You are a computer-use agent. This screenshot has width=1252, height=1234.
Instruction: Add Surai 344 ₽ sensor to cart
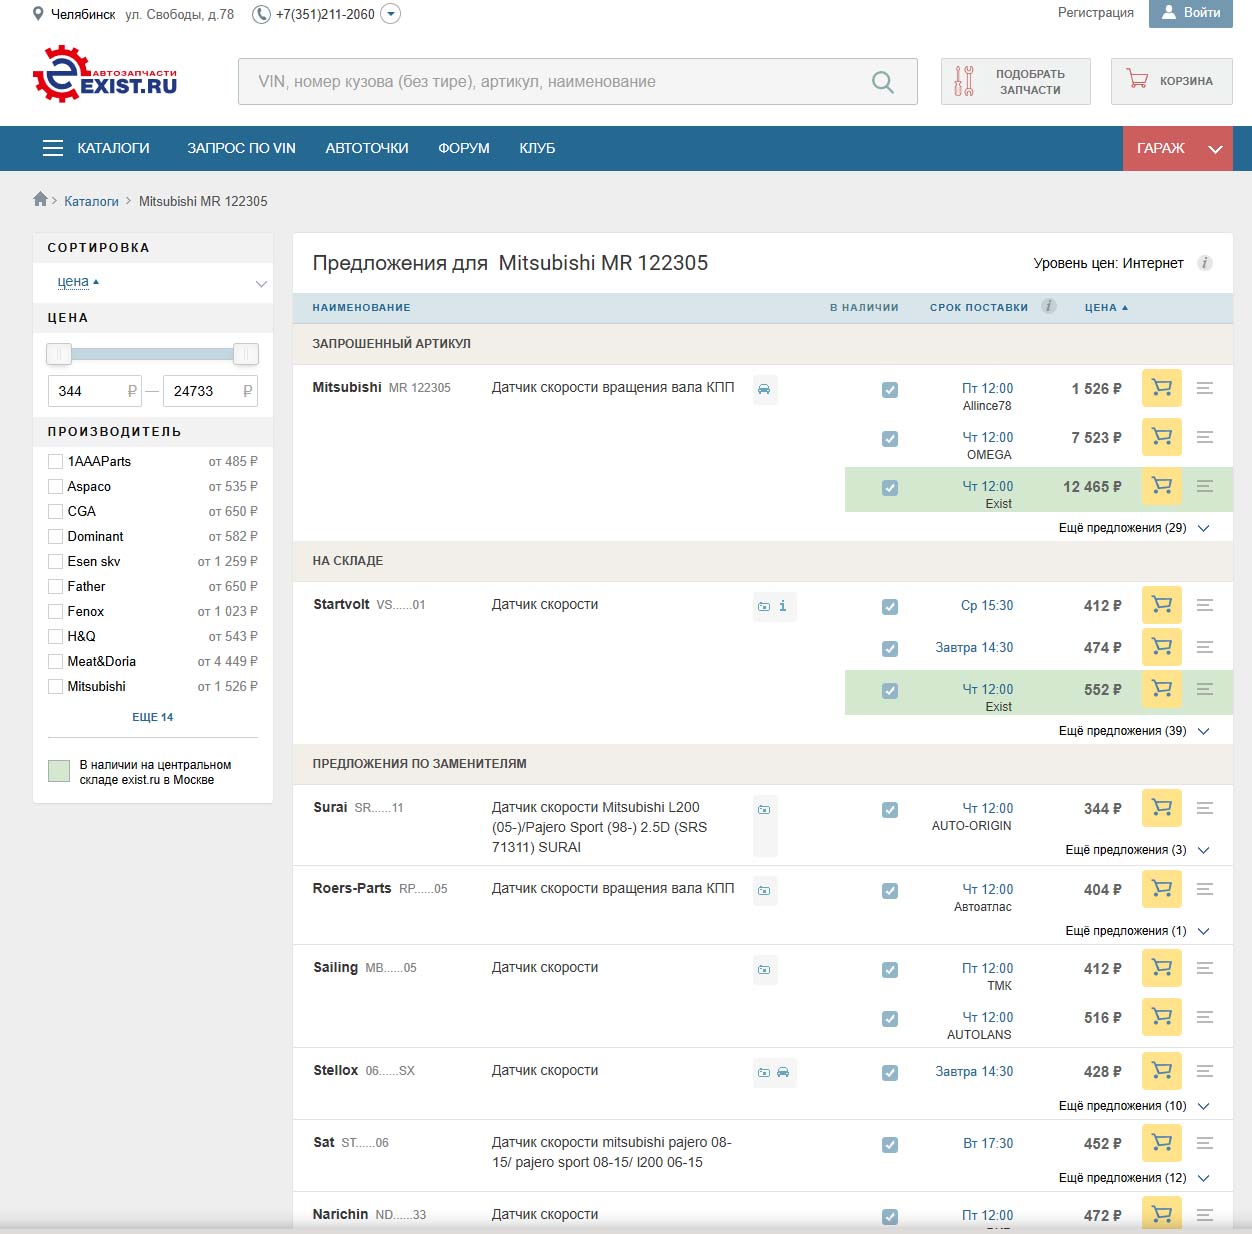pyautogui.click(x=1161, y=808)
